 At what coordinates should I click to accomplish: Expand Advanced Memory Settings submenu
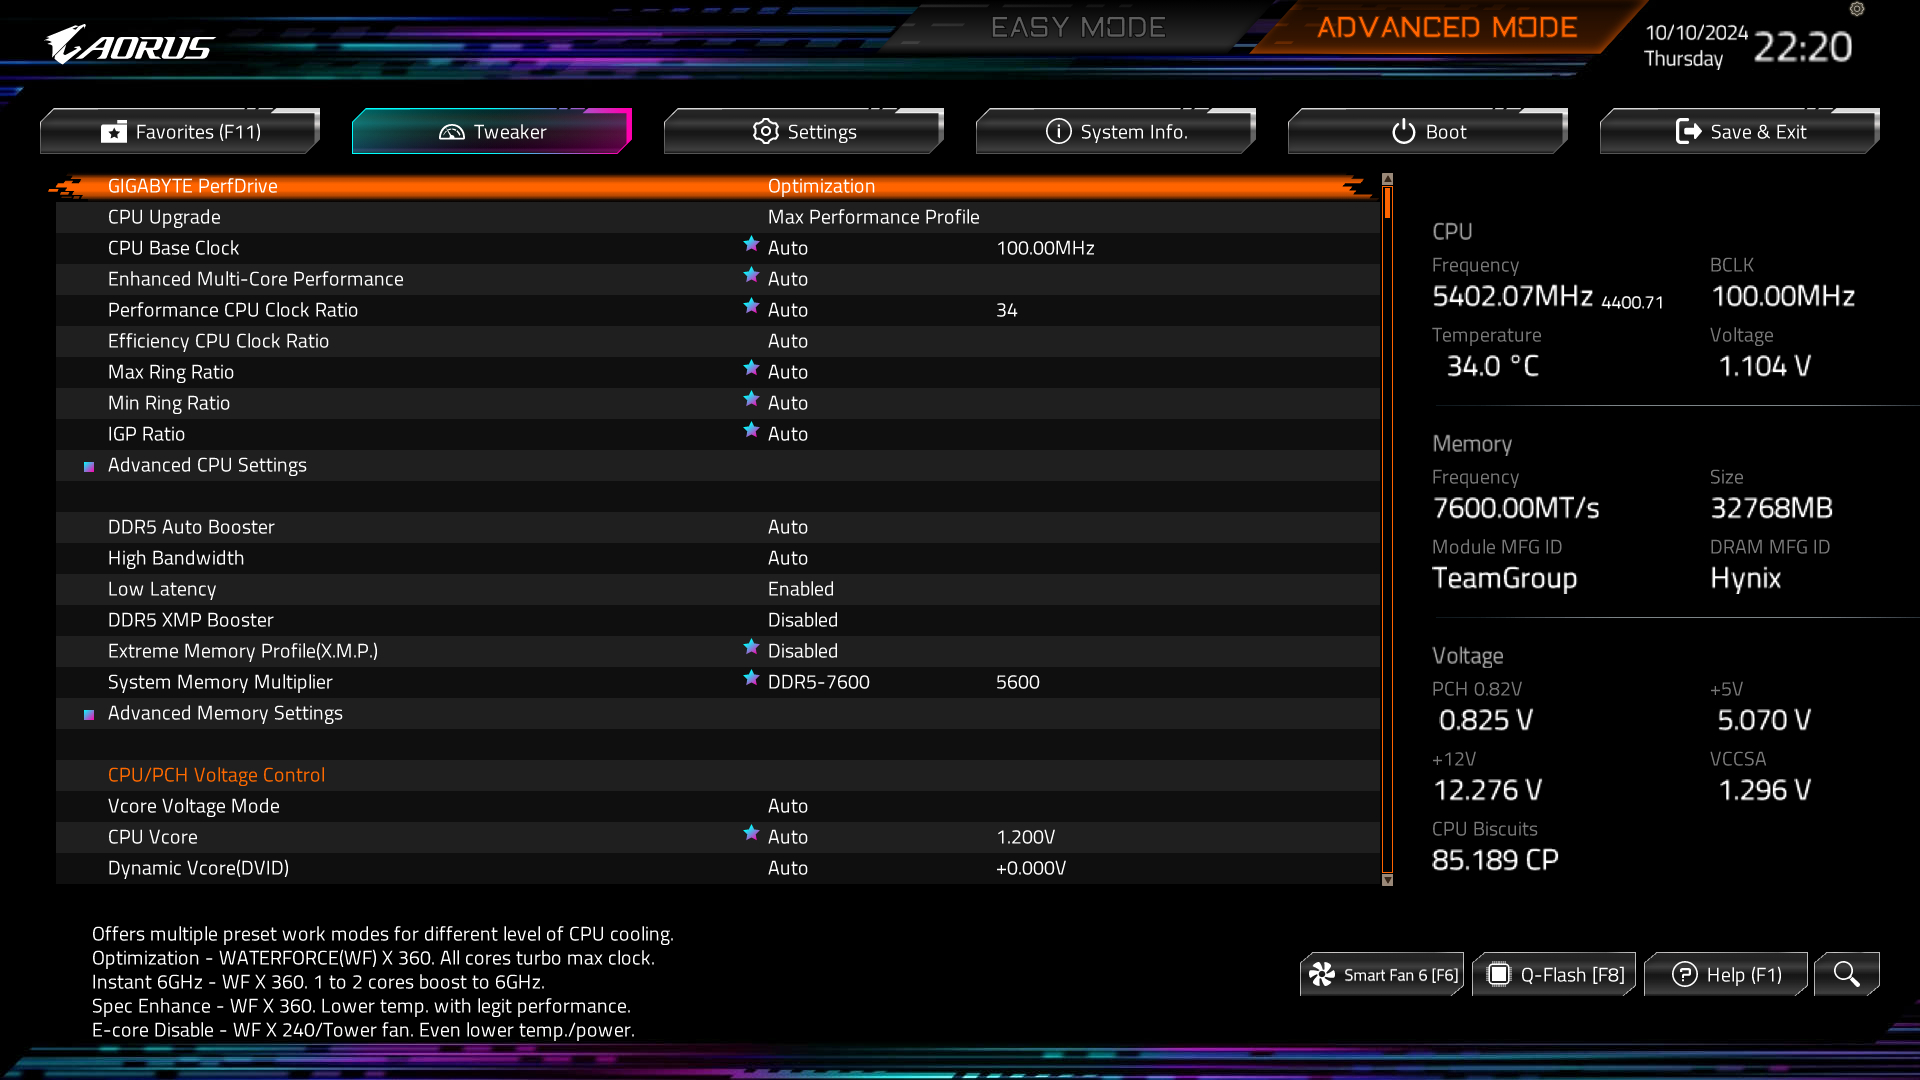225,713
